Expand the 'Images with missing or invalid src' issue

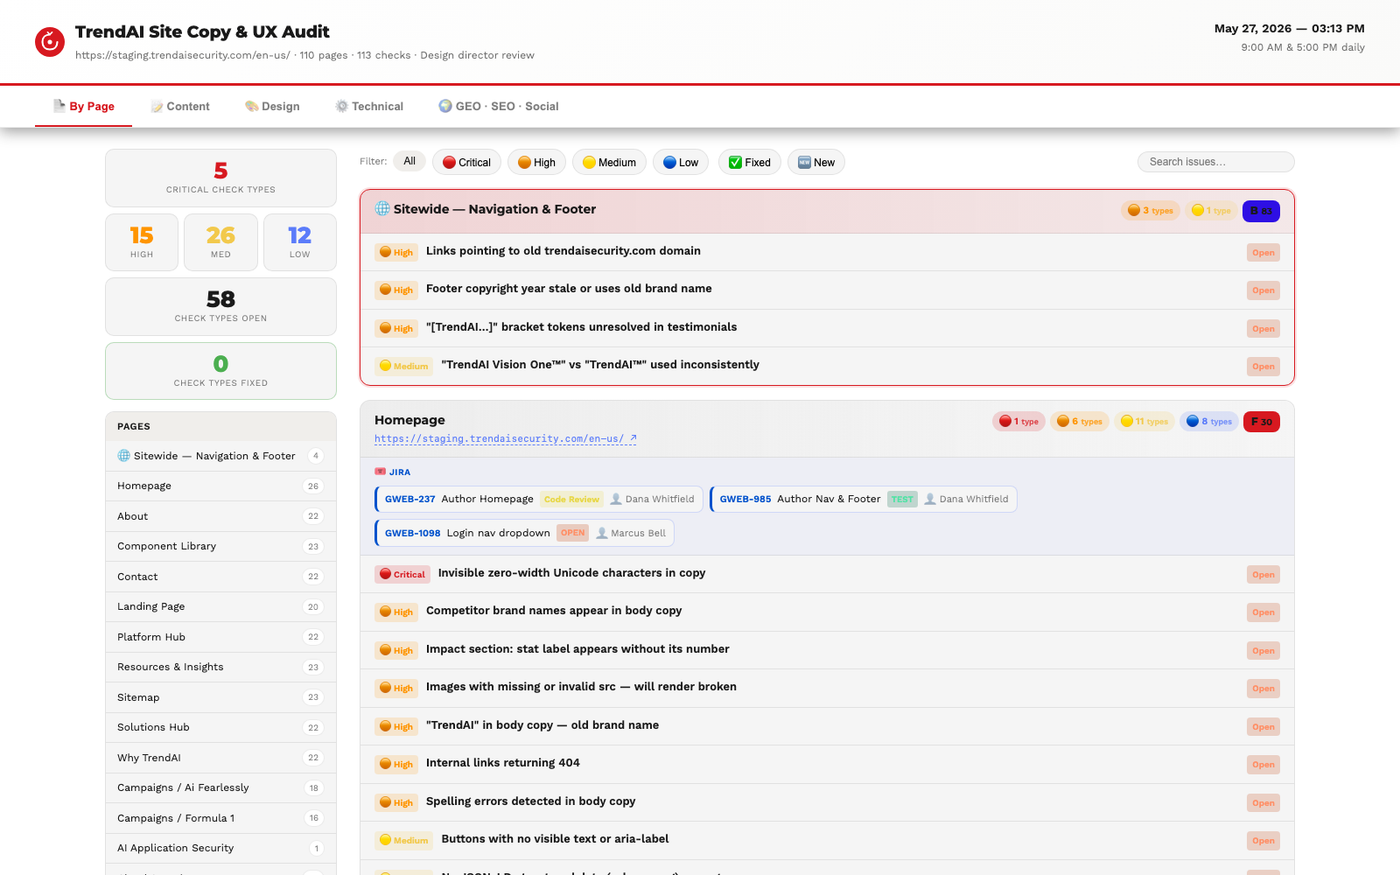point(827,688)
